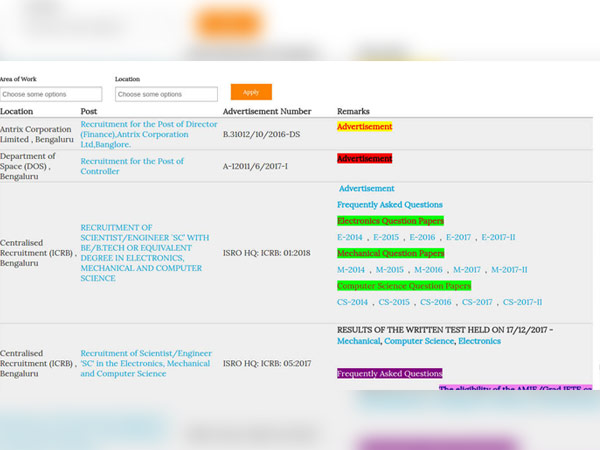Open the M-2016 question paper
The image size is (600, 450).
[x=429, y=270]
